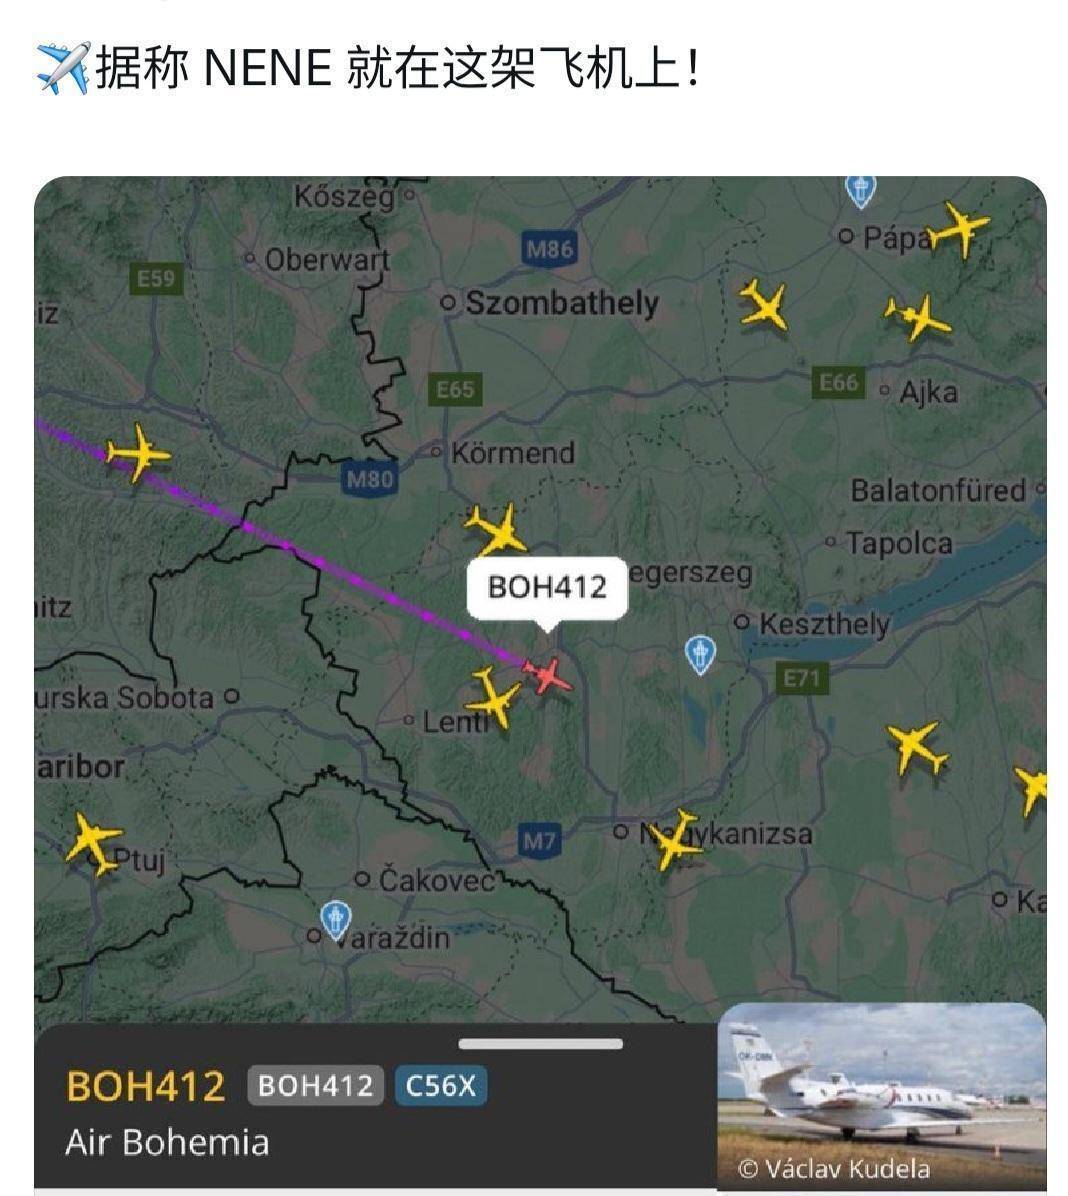Click the Air Bohemia airline name
The width and height of the screenshot is (1068, 1196).
(x=167, y=1143)
